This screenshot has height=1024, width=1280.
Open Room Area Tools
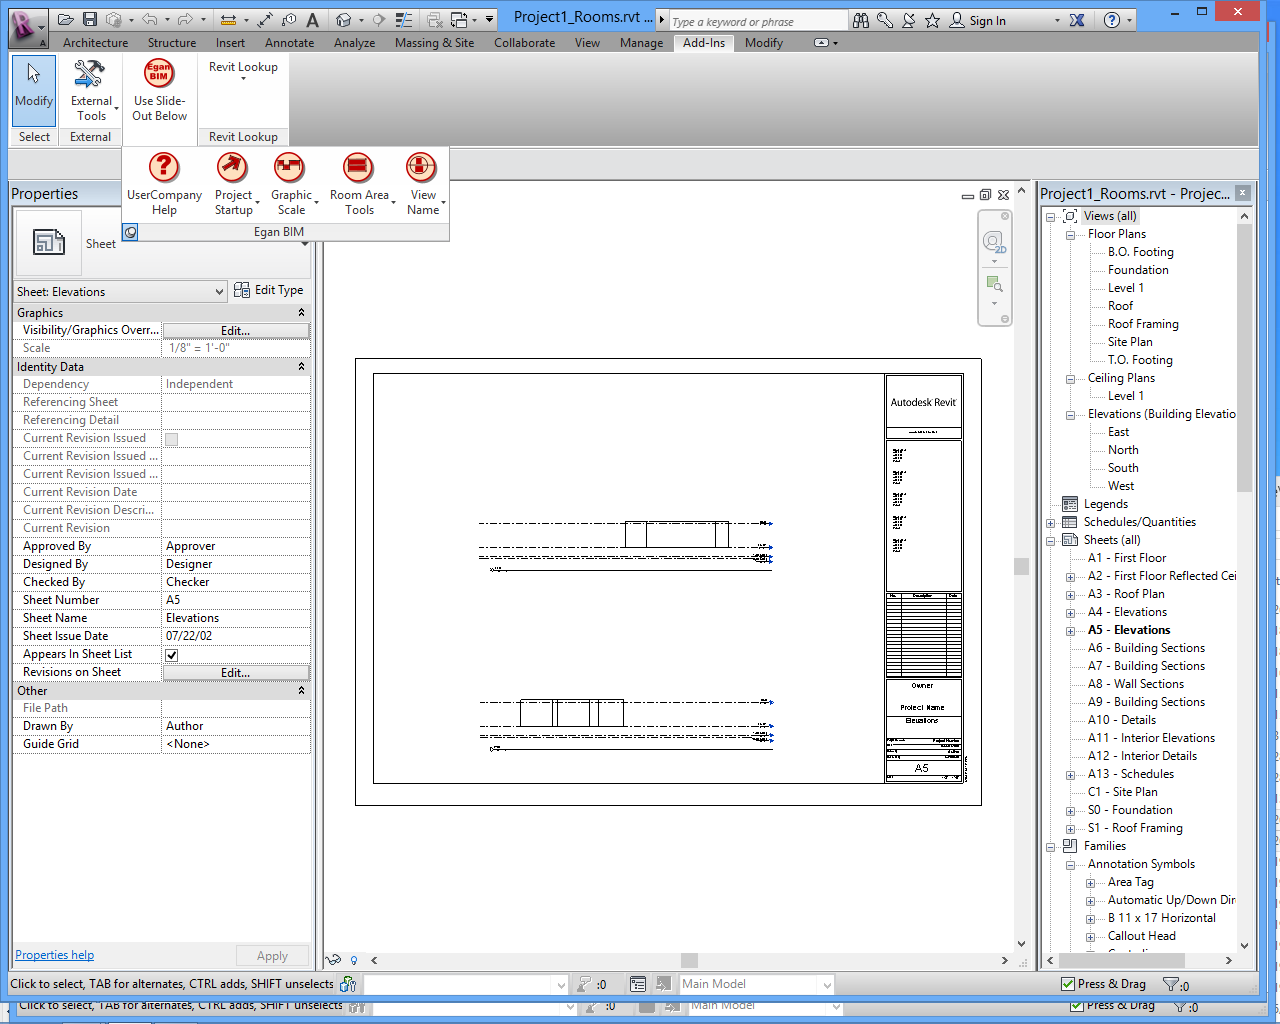pyautogui.click(x=360, y=184)
